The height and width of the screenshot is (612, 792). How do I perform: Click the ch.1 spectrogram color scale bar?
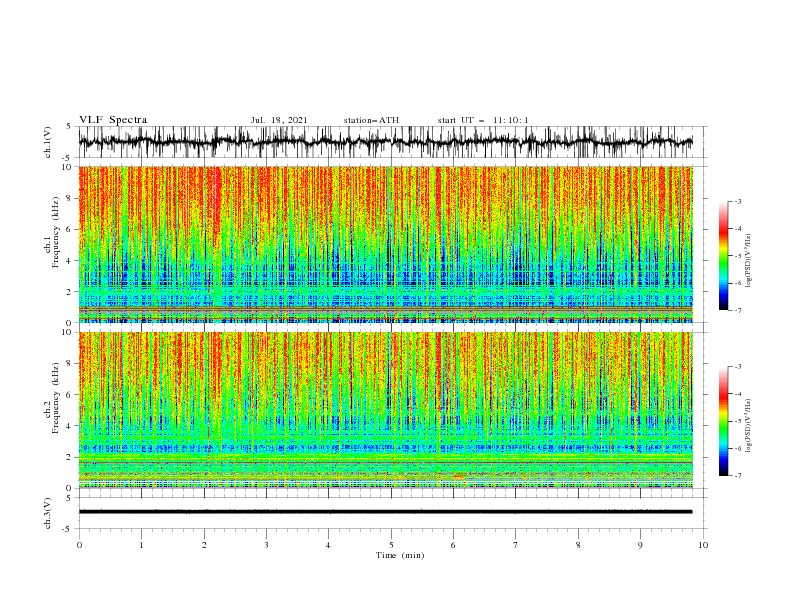click(724, 256)
